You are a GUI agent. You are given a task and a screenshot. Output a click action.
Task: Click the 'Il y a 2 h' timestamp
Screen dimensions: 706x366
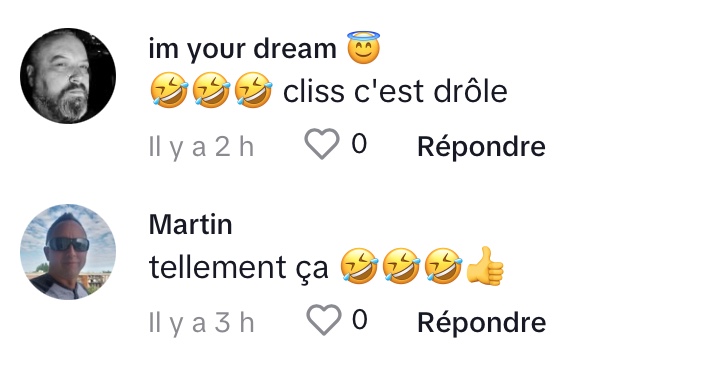tap(201, 147)
